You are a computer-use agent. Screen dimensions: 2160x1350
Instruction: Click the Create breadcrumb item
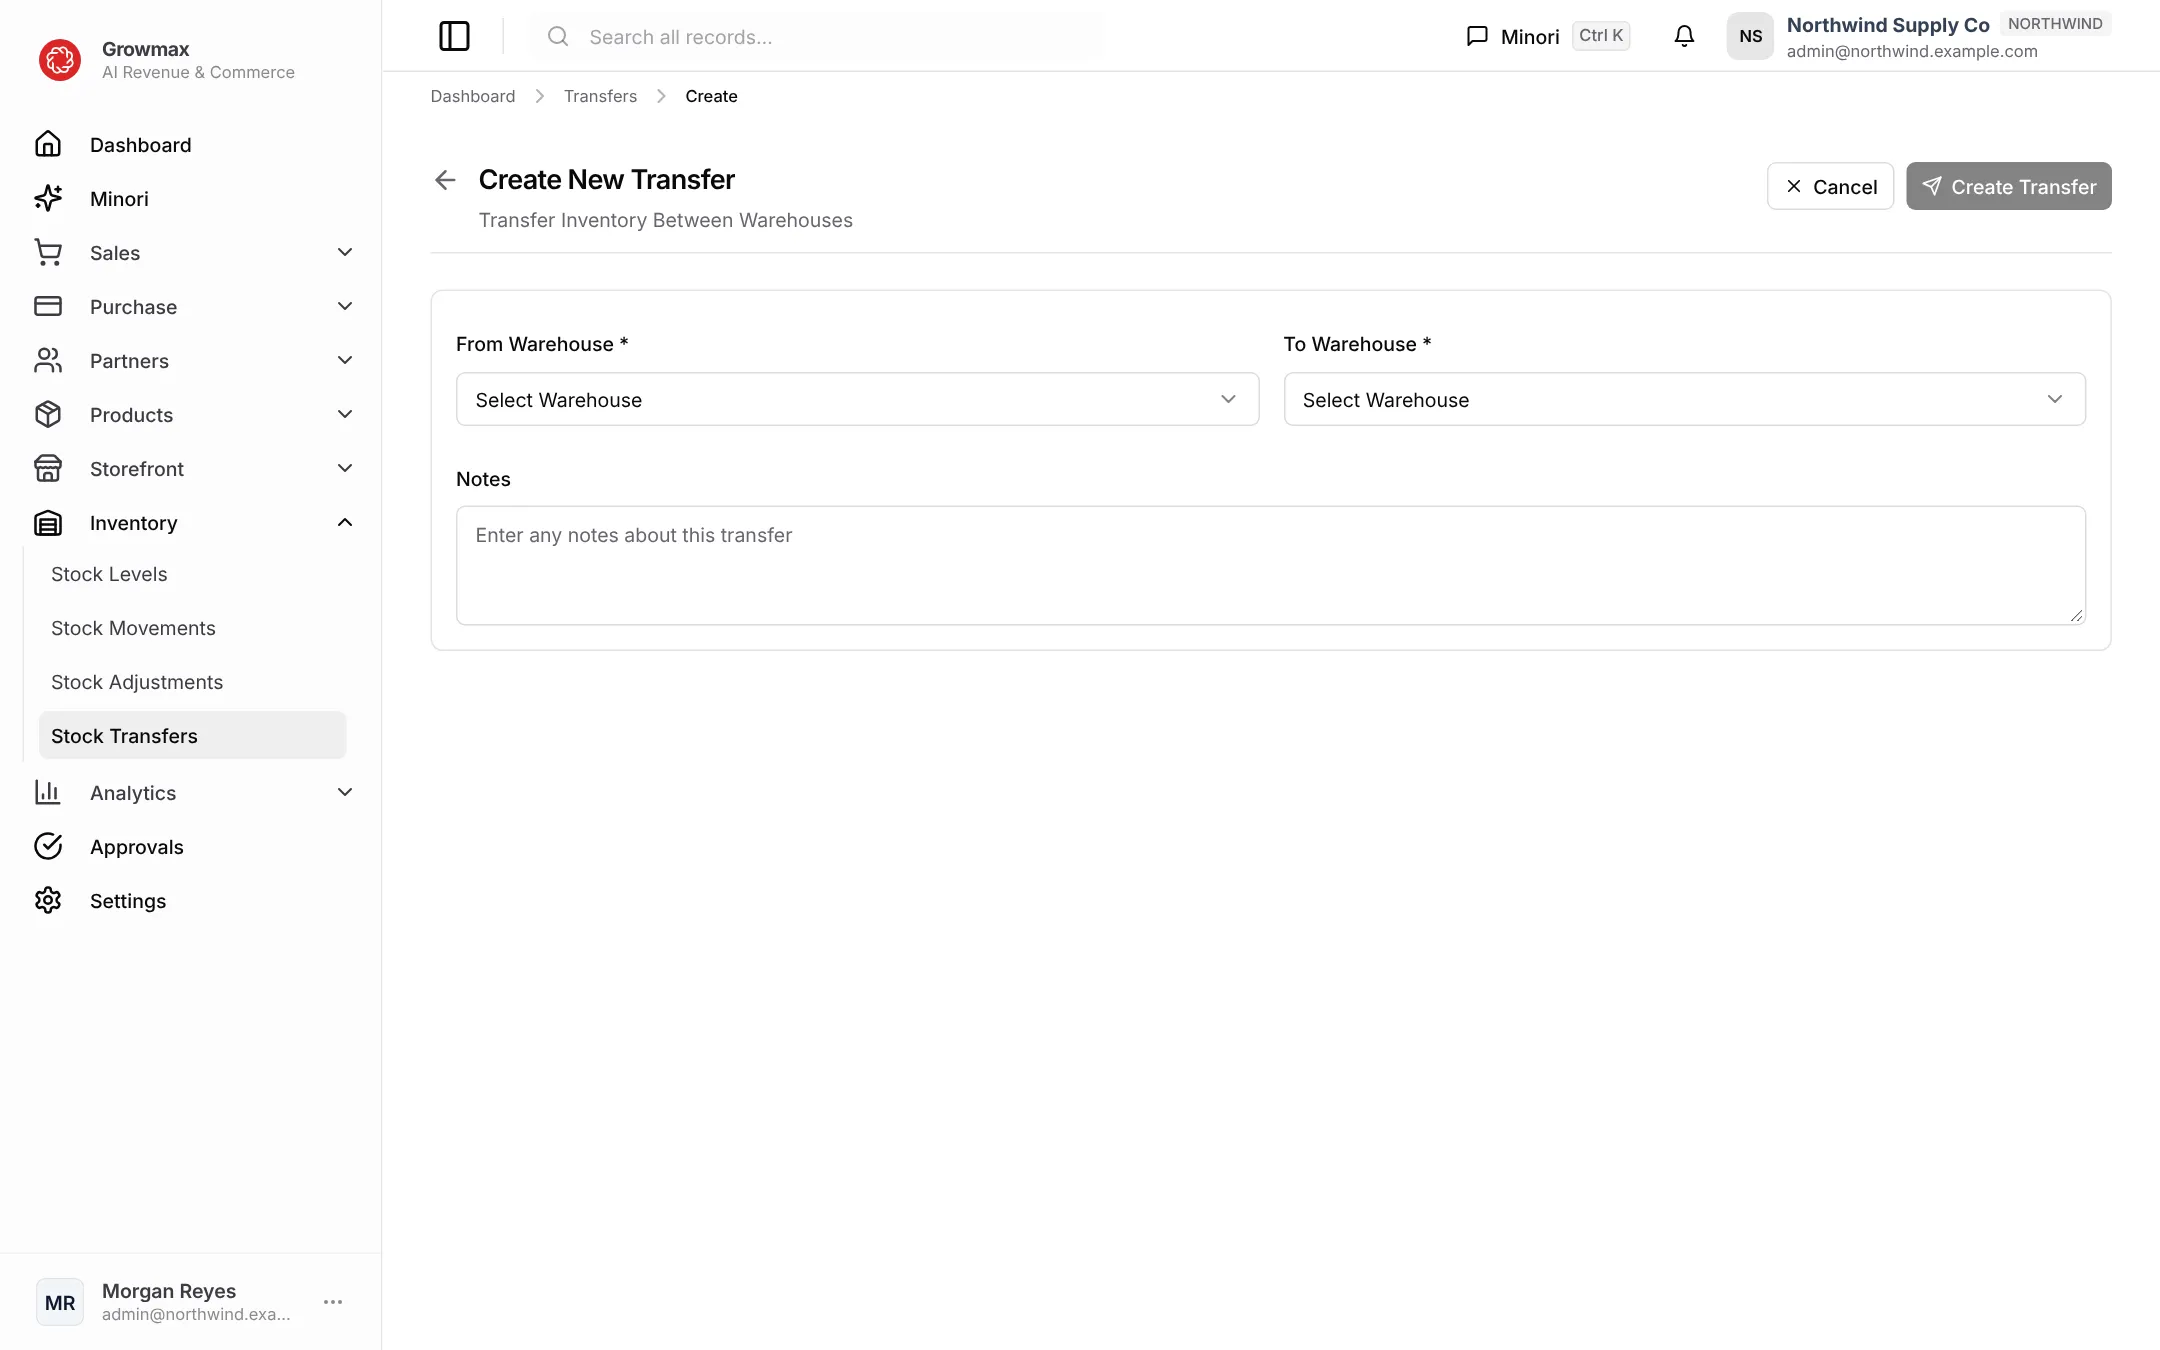pos(711,96)
